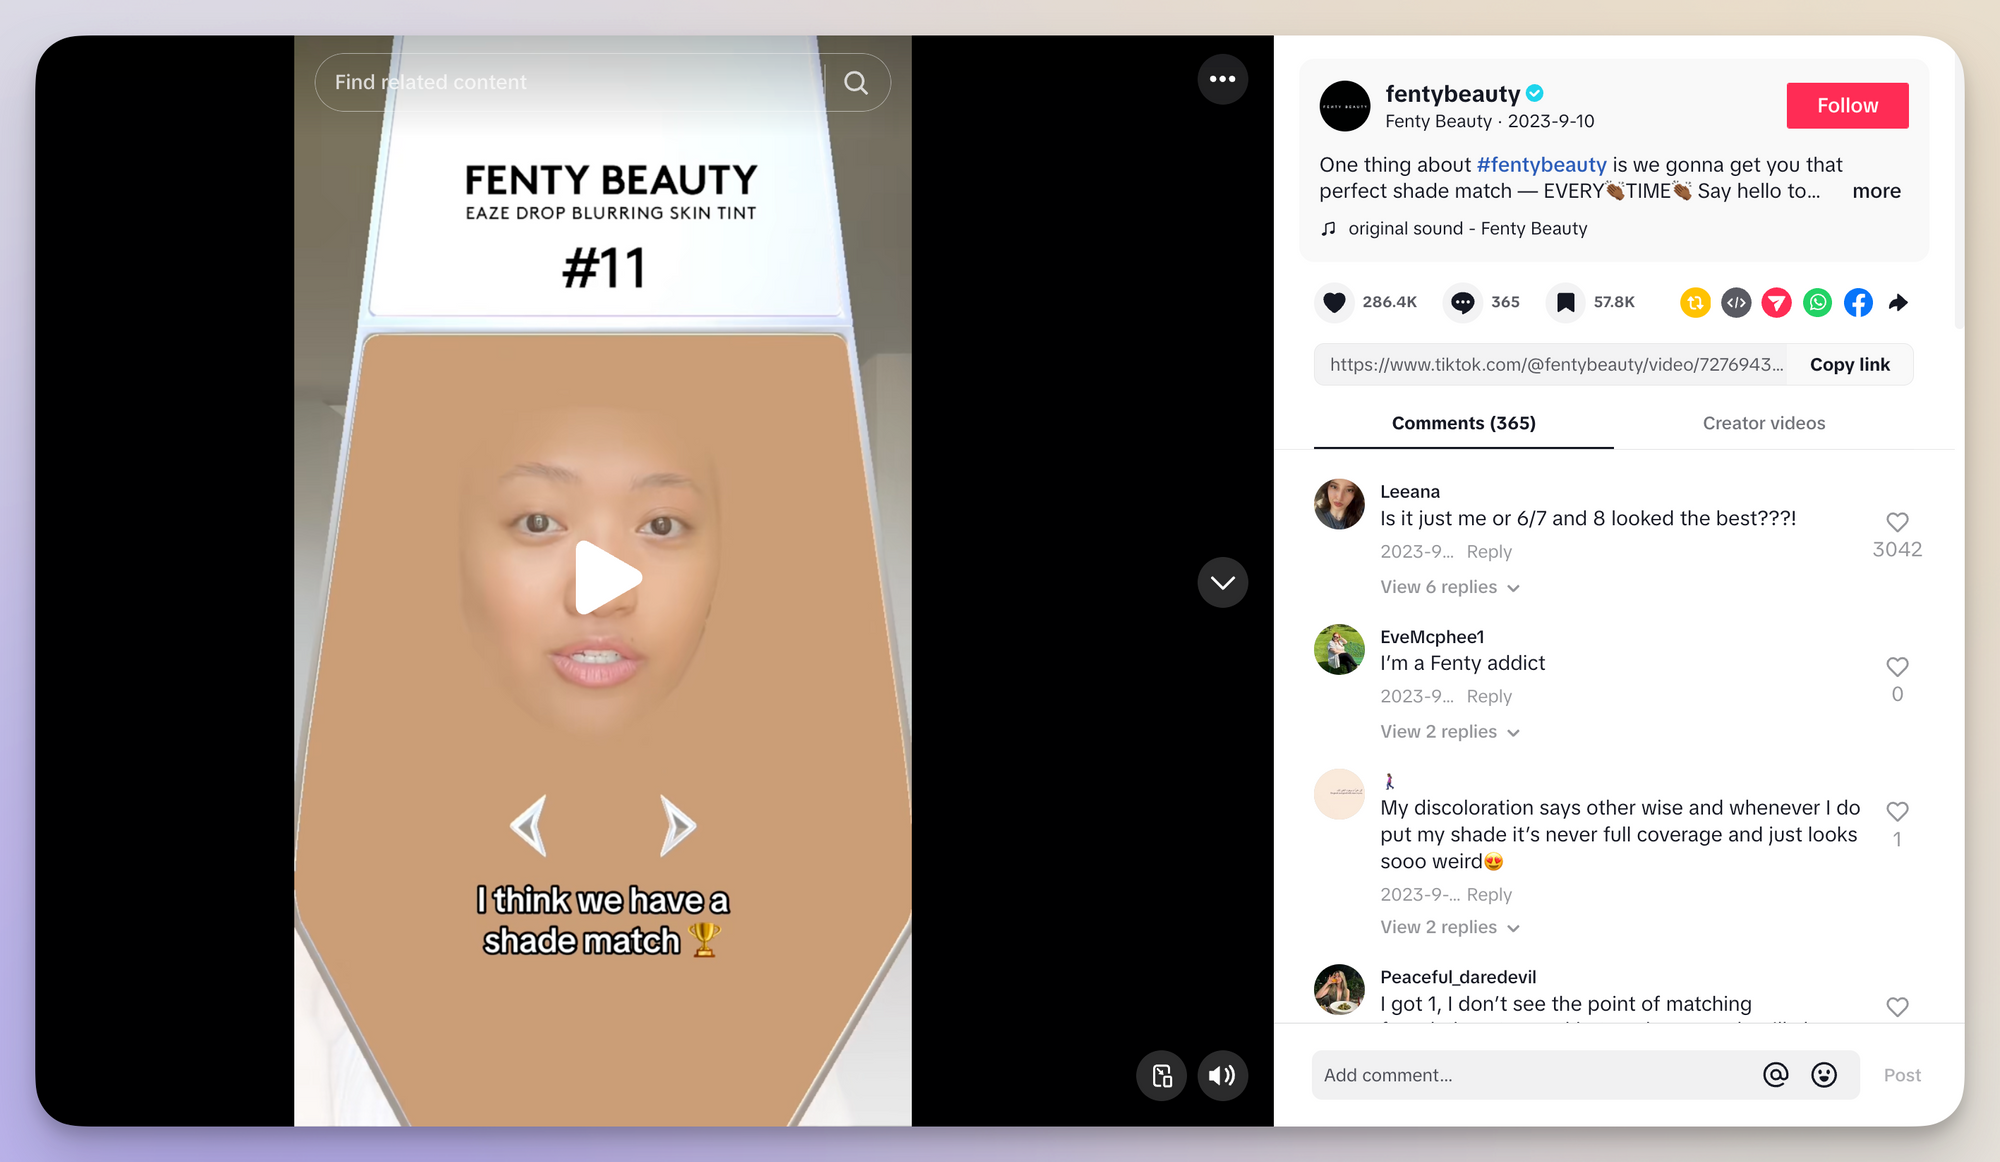Expand View 2 replies under EveMcphee1
Screen dimensions: 2000x1162
(x=1449, y=732)
